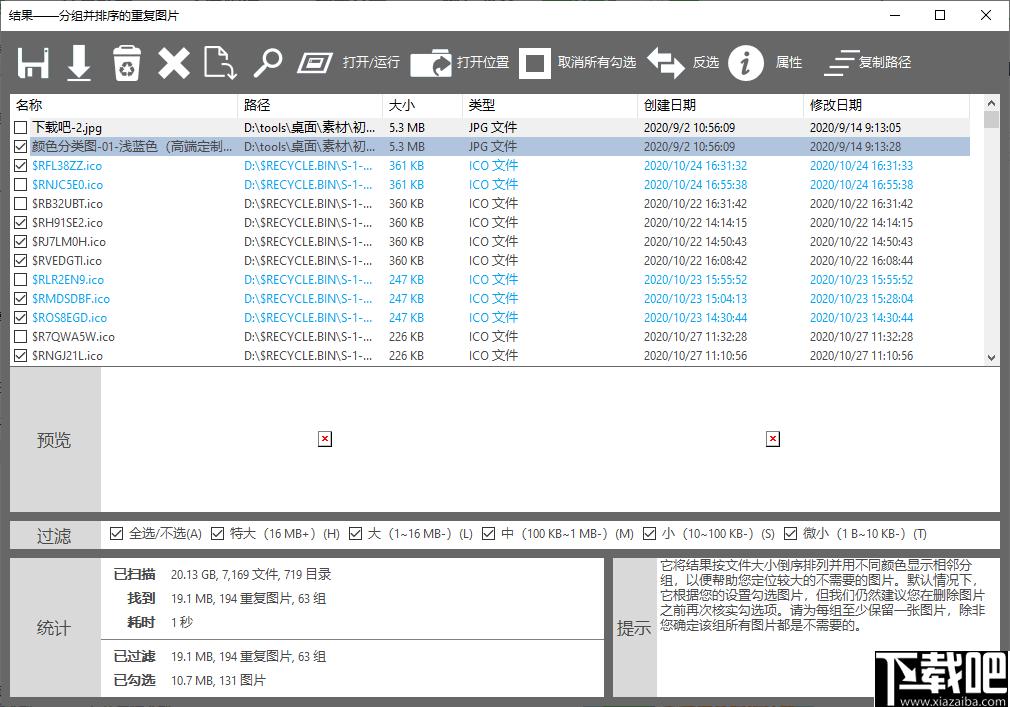This screenshot has height=707, width=1010.
Task: Click the X remove toolbar icon
Action: [174, 63]
